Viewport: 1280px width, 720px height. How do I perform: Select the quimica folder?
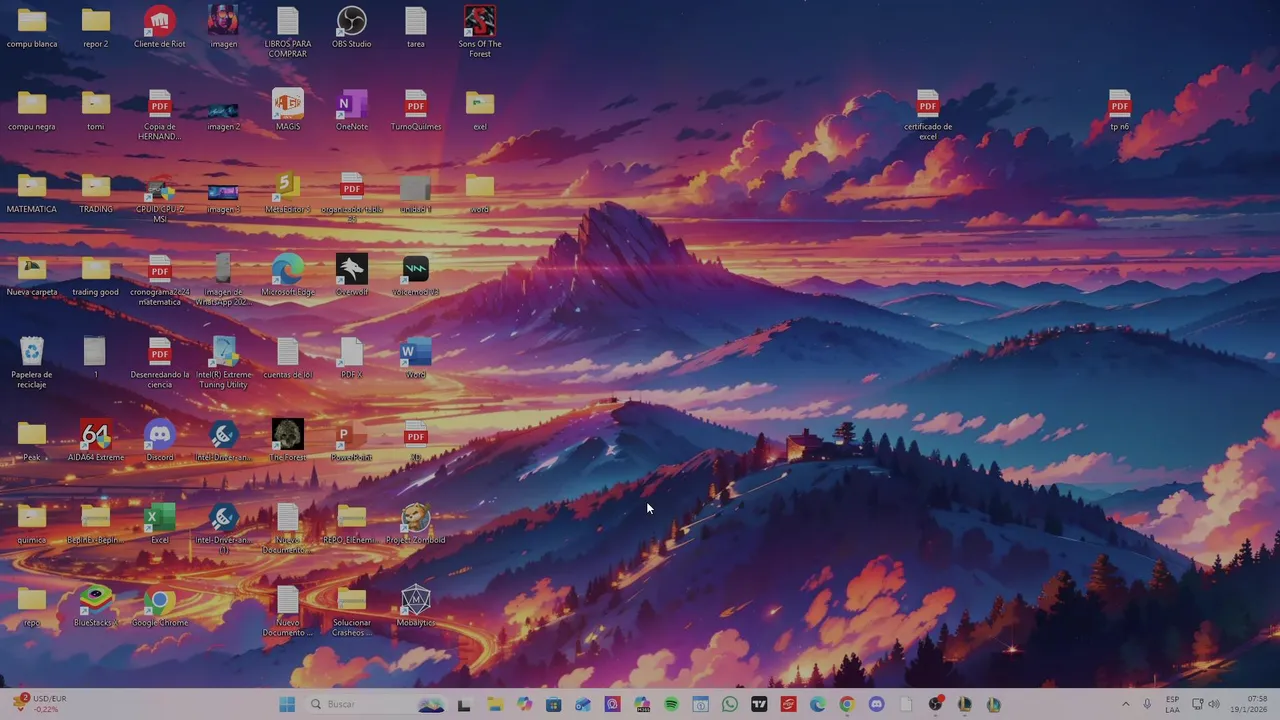(x=32, y=524)
